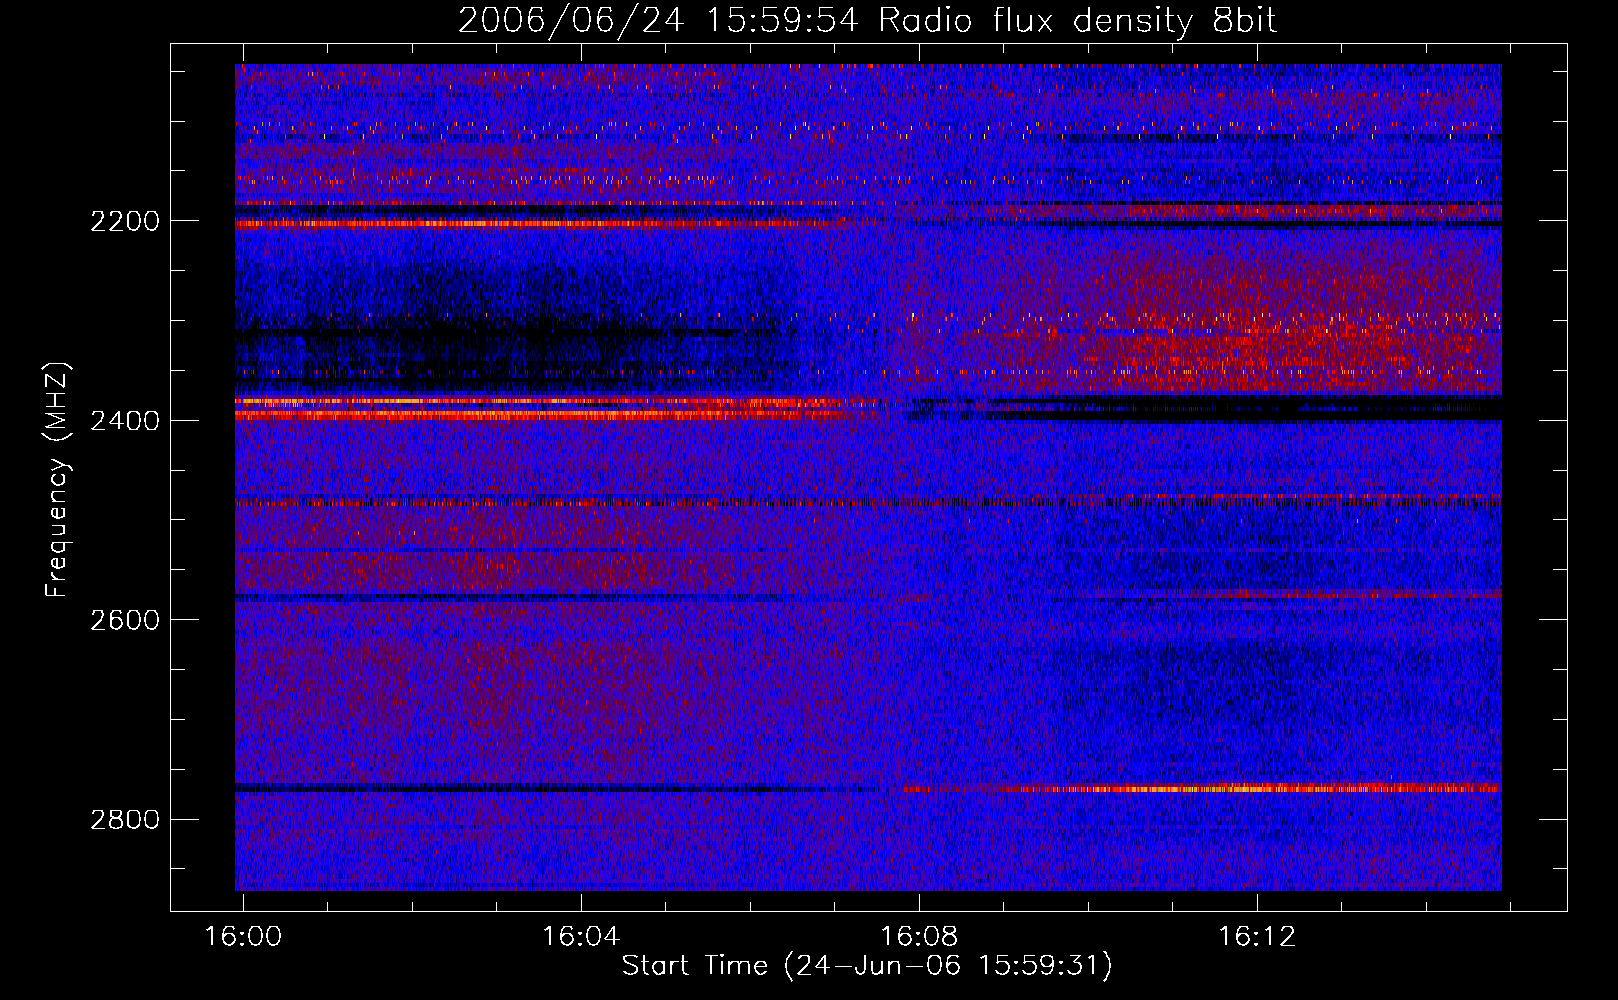Click the "Start Time (24-Jun-06 15:59:31)" label
Screen dimensions: 1618x1000
click(x=867, y=966)
